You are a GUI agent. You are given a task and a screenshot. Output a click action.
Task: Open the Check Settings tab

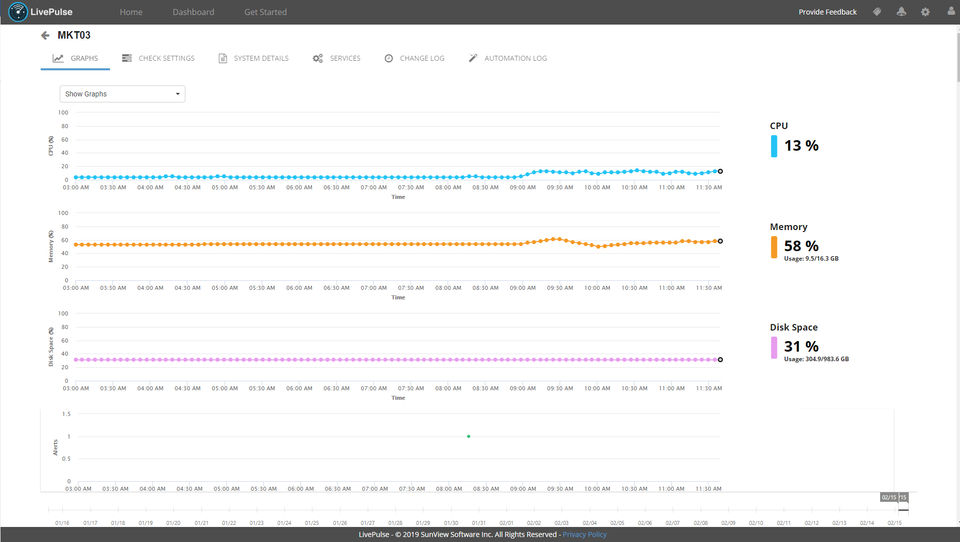pos(158,58)
